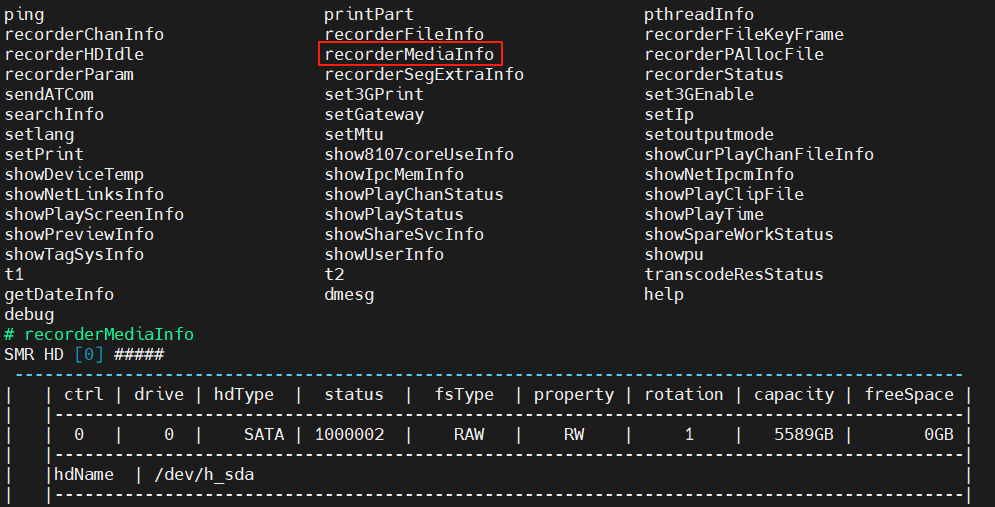
Task: Click the typed recorderMediaInfo prompt line
Action: [x=99, y=334]
